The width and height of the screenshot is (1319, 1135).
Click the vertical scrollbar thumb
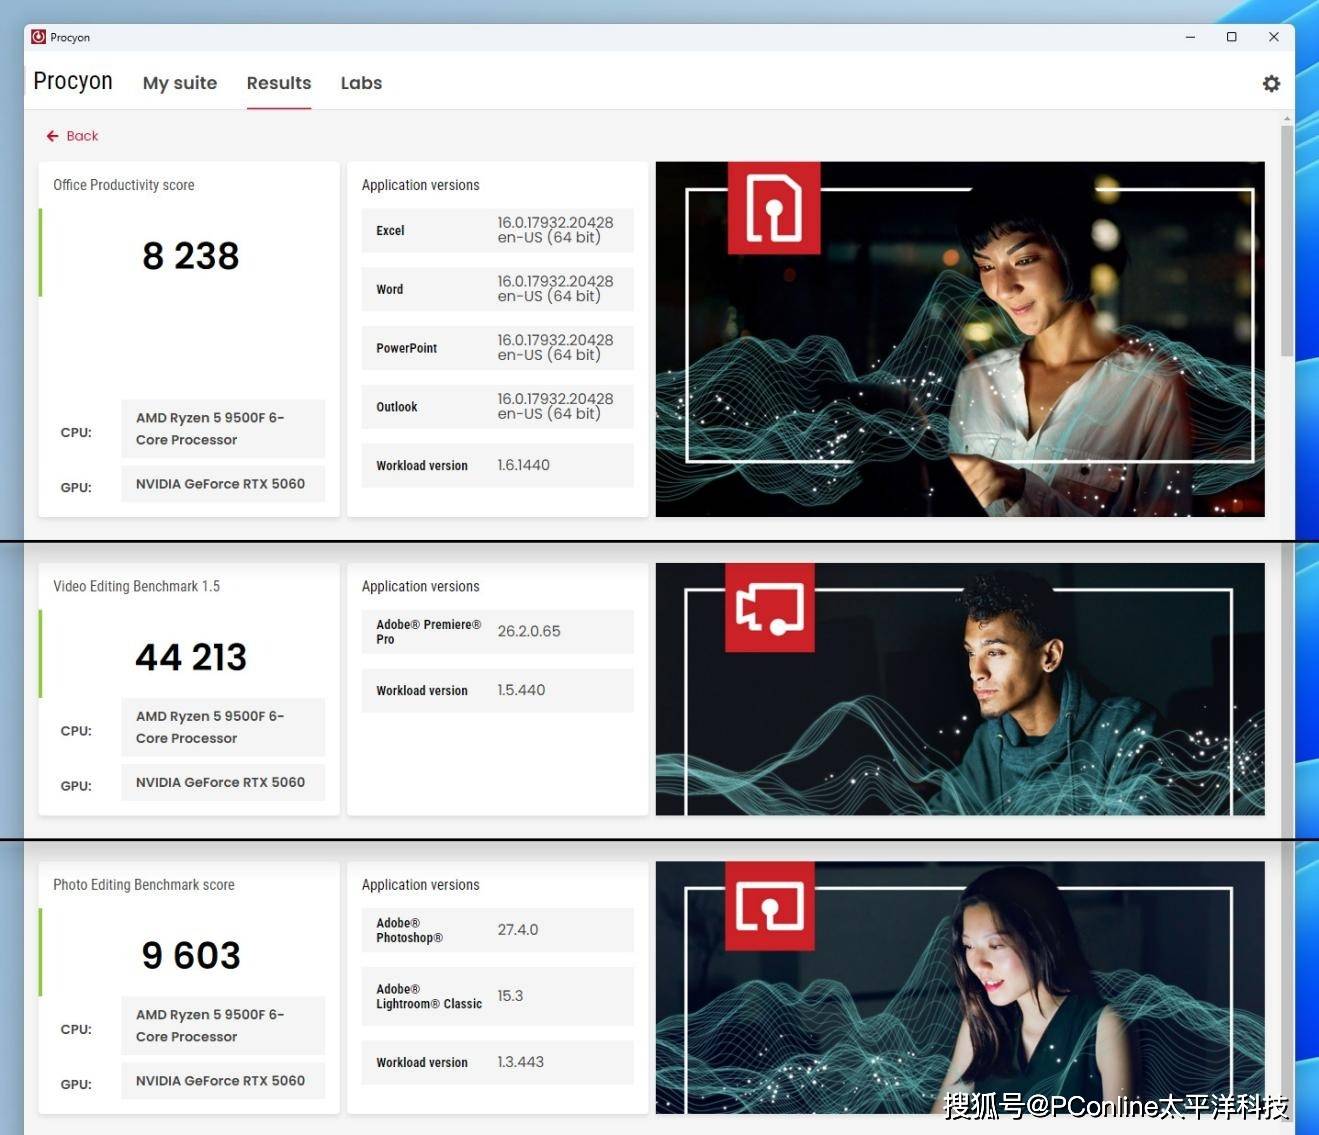[x=1287, y=240]
